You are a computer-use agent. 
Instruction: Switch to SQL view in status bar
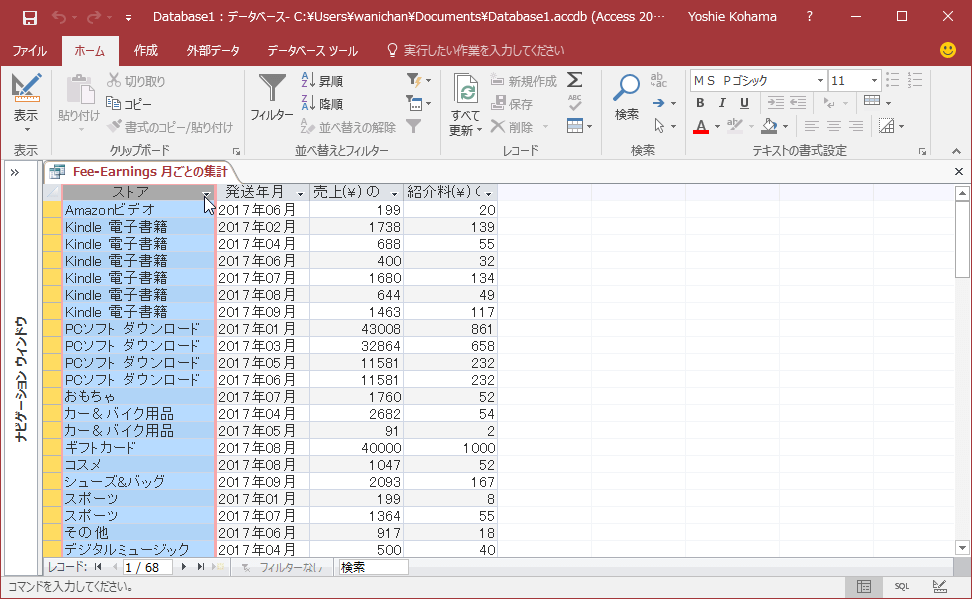[x=901, y=586]
